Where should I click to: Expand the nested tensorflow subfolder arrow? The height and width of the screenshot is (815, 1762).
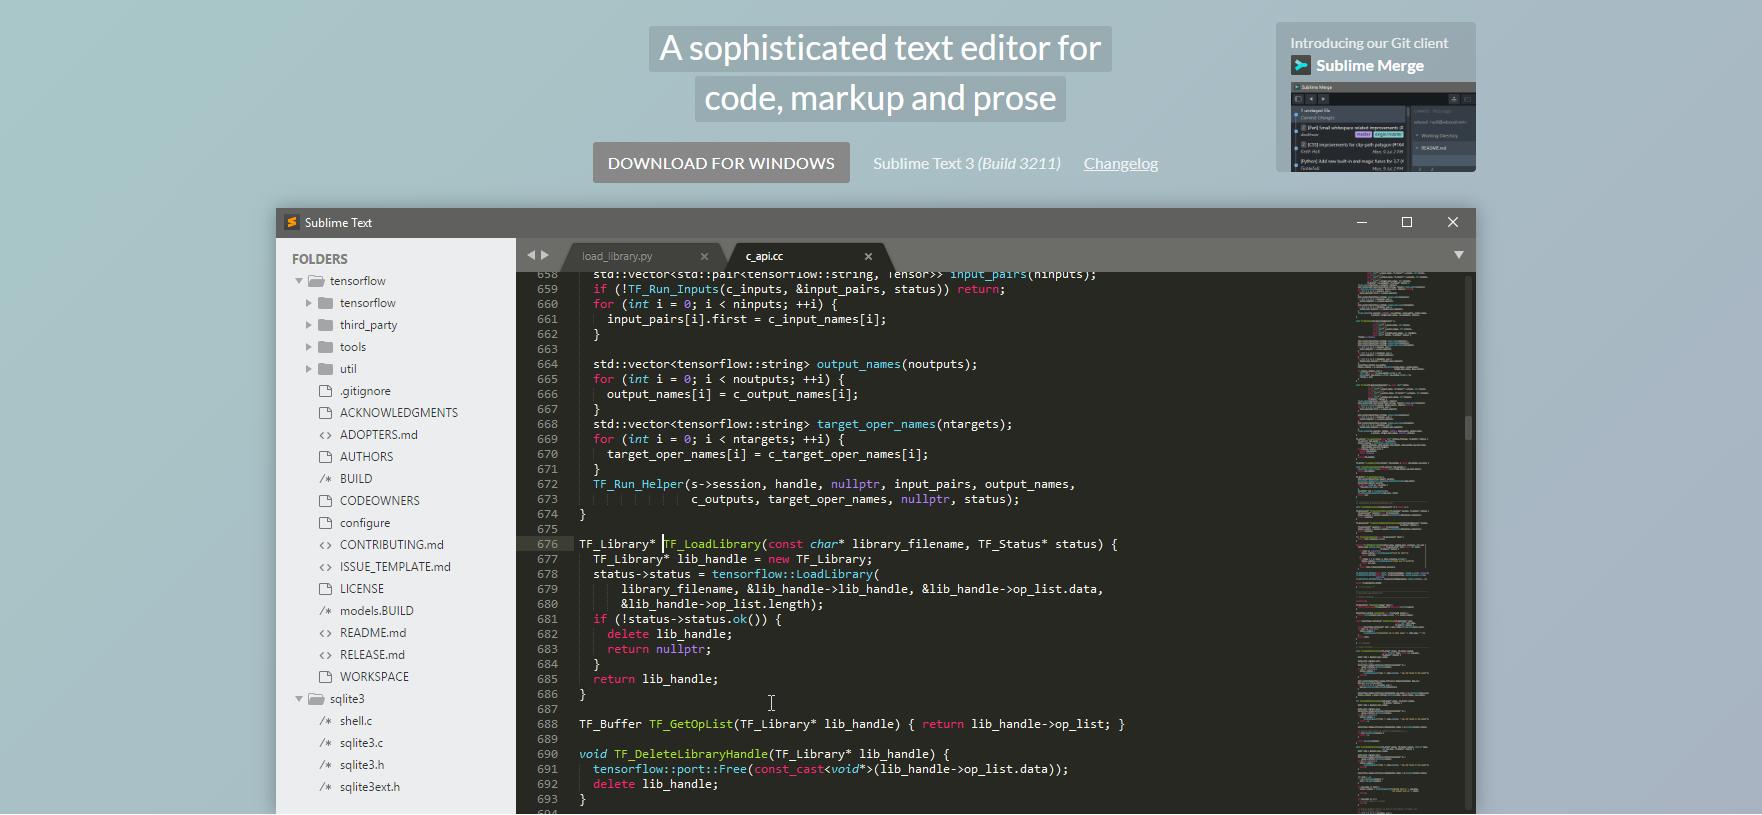pyautogui.click(x=309, y=303)
